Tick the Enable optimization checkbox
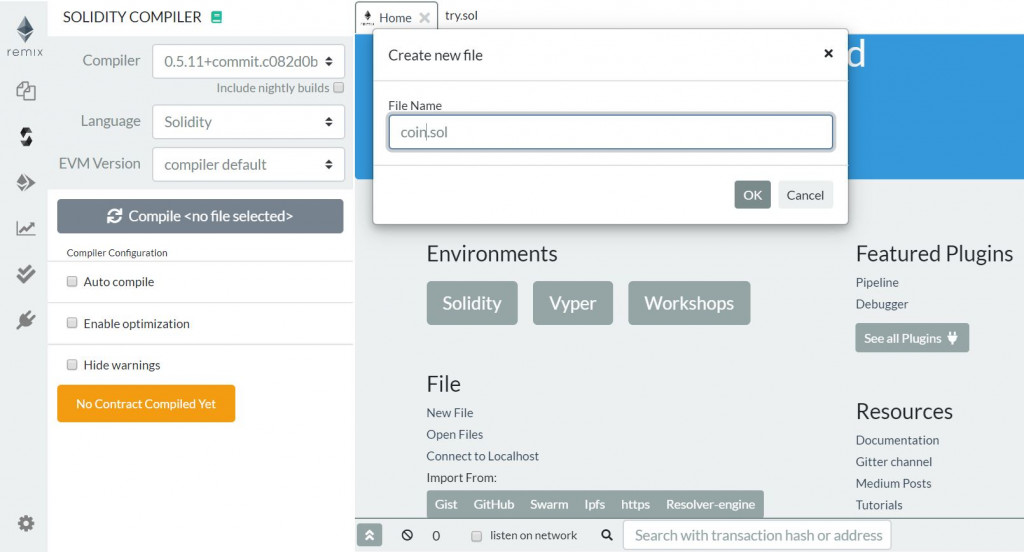 (72, 323)
